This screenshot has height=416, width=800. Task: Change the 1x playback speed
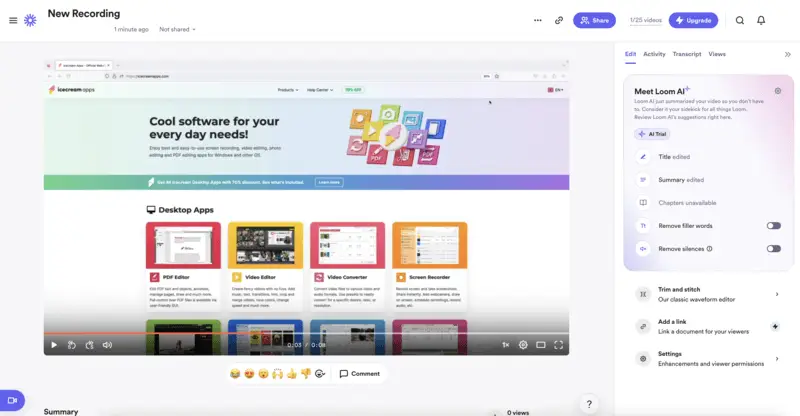506,345
